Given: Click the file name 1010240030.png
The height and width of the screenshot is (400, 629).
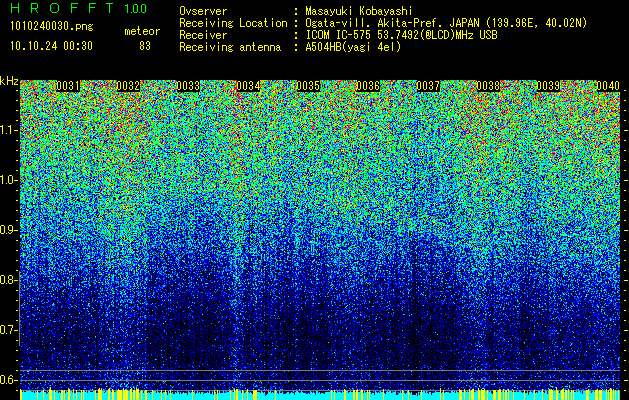Looking at the screenshot, I should pyautogui.click(x=52, y=27).
